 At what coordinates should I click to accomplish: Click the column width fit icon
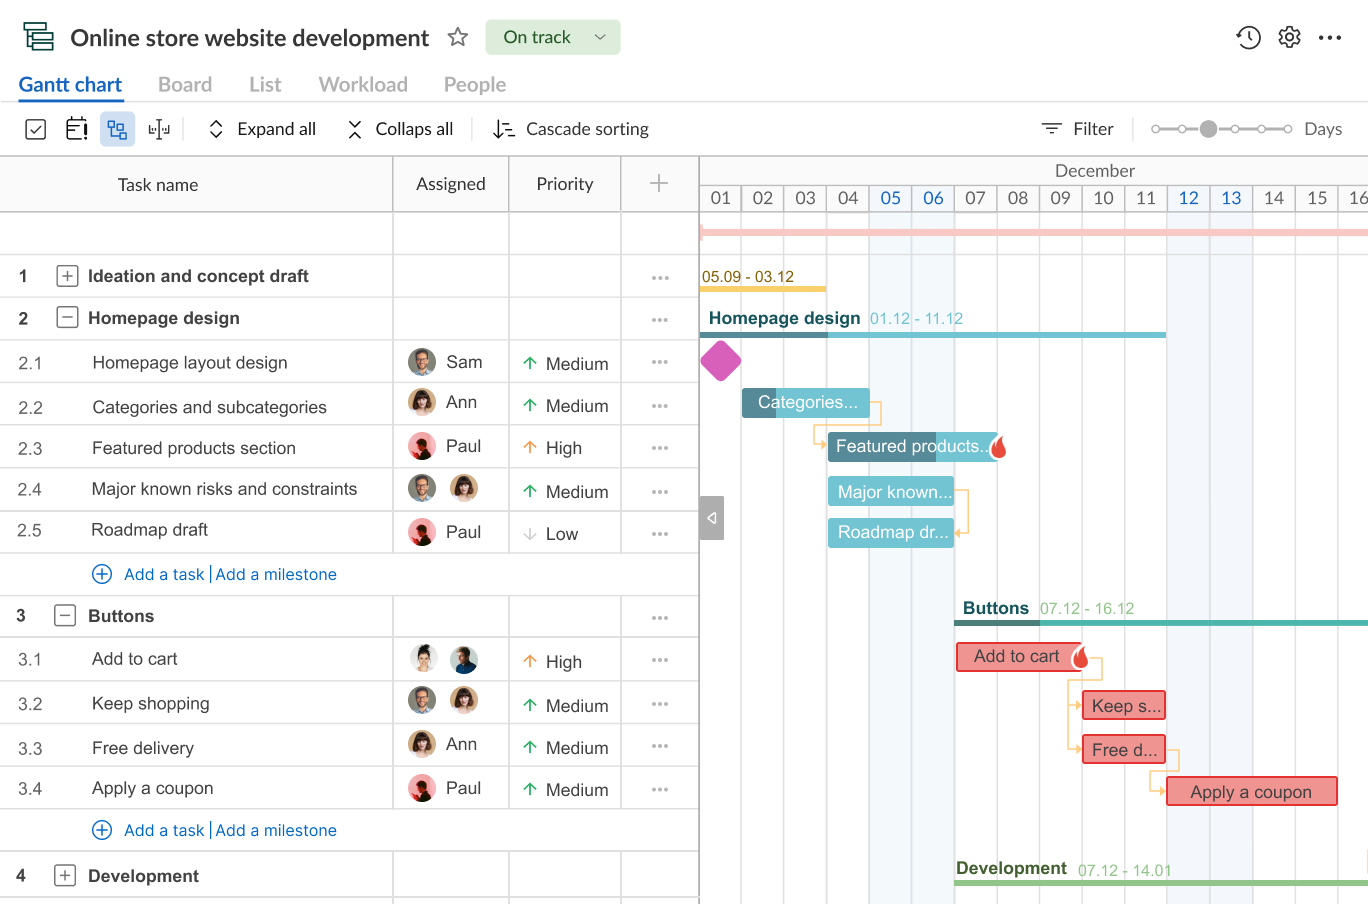pos(159,129)
